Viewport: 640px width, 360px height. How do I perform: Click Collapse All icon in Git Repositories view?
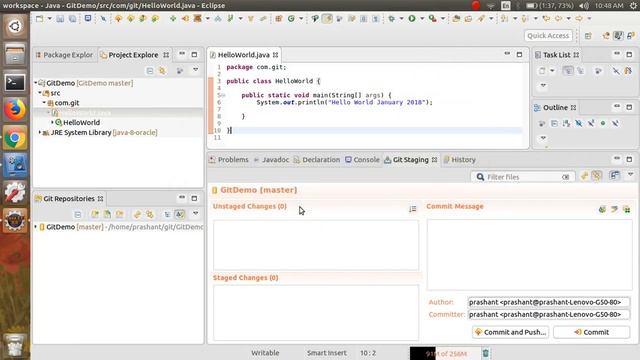click(x=78, y=214)
